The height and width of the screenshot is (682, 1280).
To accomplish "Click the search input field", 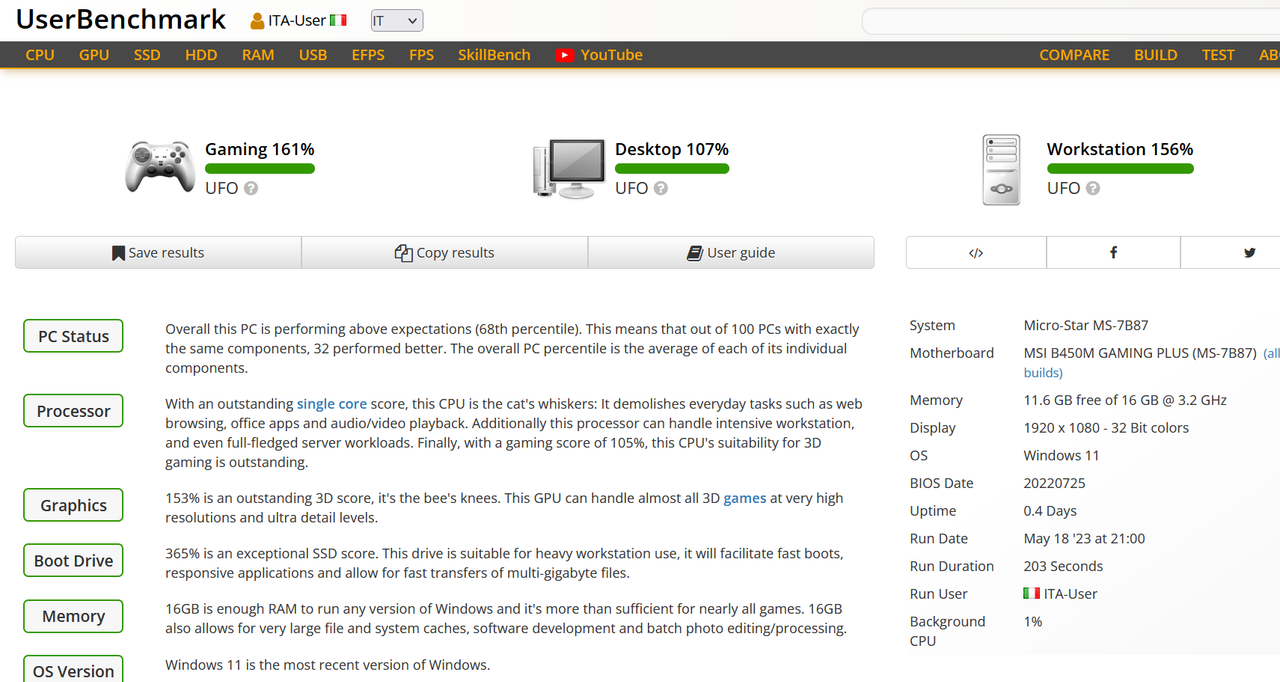I will [x=1070, y=21].
